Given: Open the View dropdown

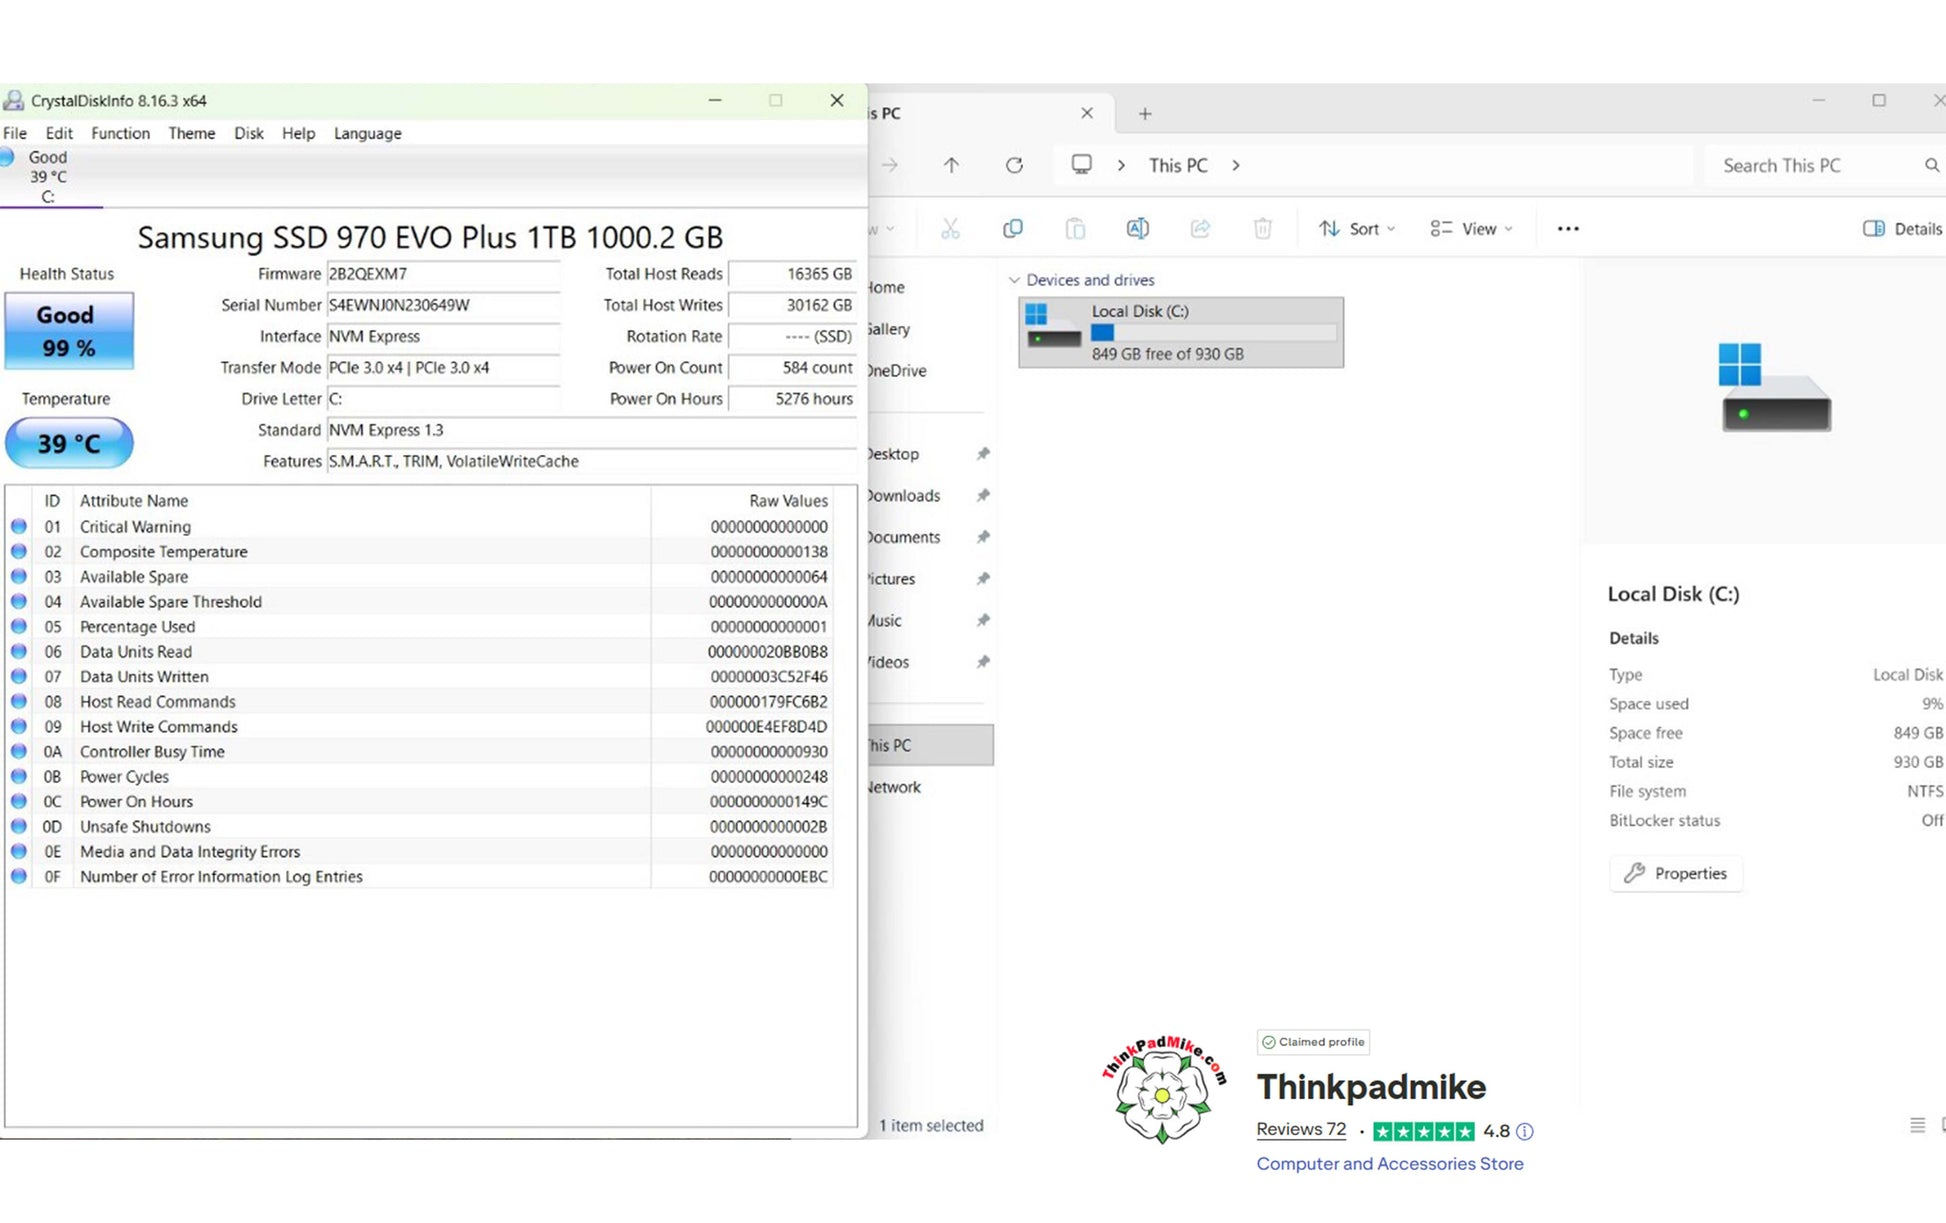Looking at the screenshot, I should (1471, 229).
